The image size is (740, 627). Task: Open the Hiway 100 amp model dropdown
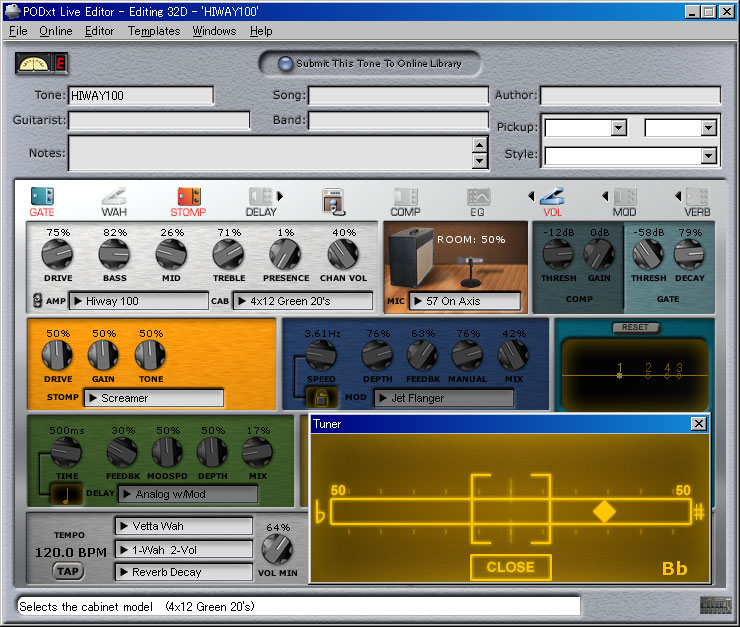pos(139,301)
